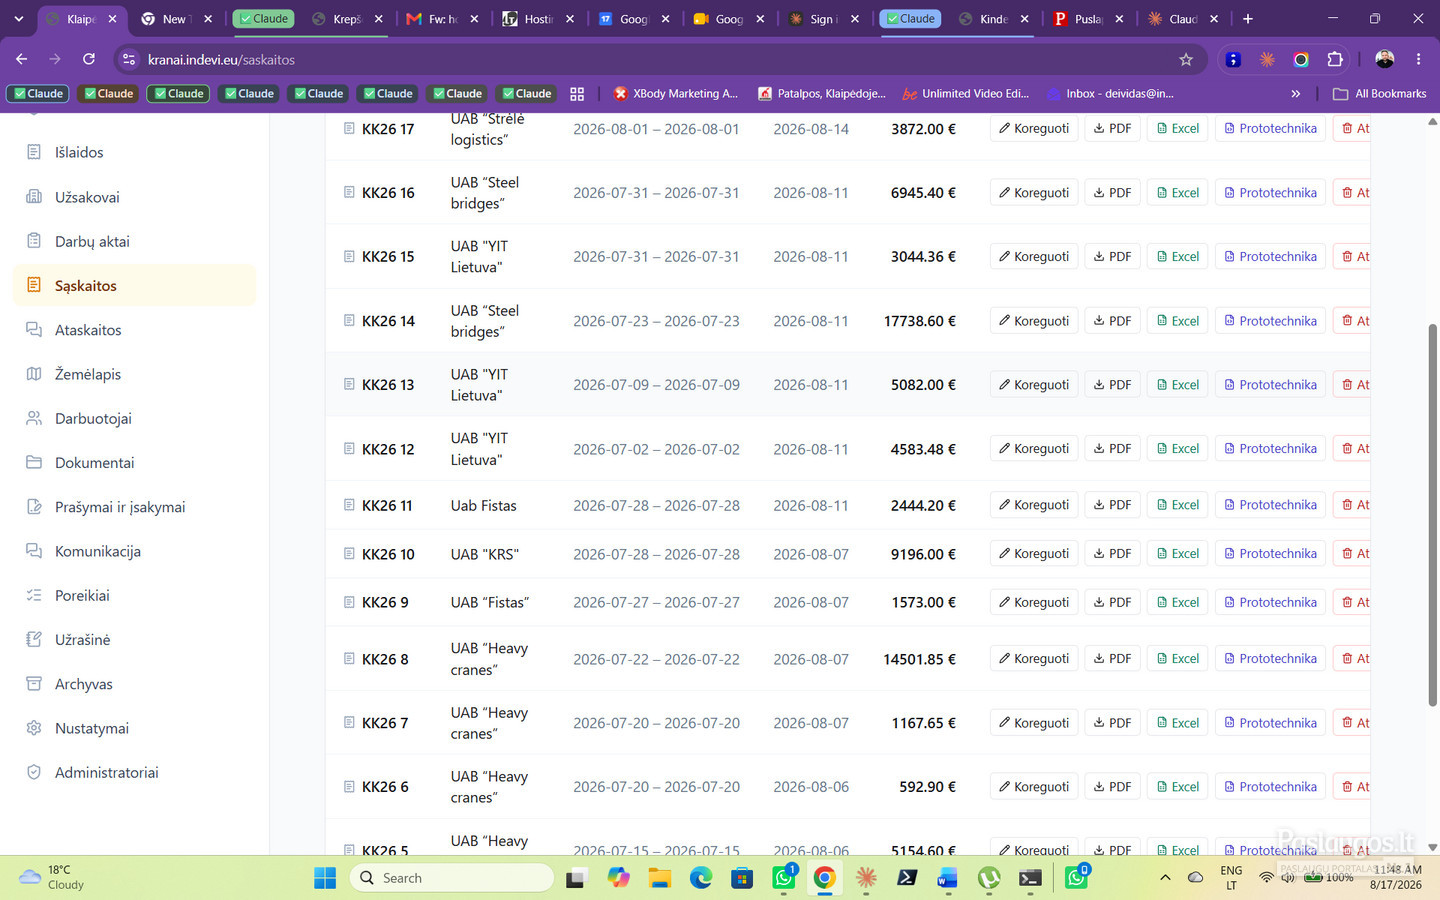The image size is (1440, 900).
Task: Expand the hidden system tray icons
Action: [x=1165, y=878]
